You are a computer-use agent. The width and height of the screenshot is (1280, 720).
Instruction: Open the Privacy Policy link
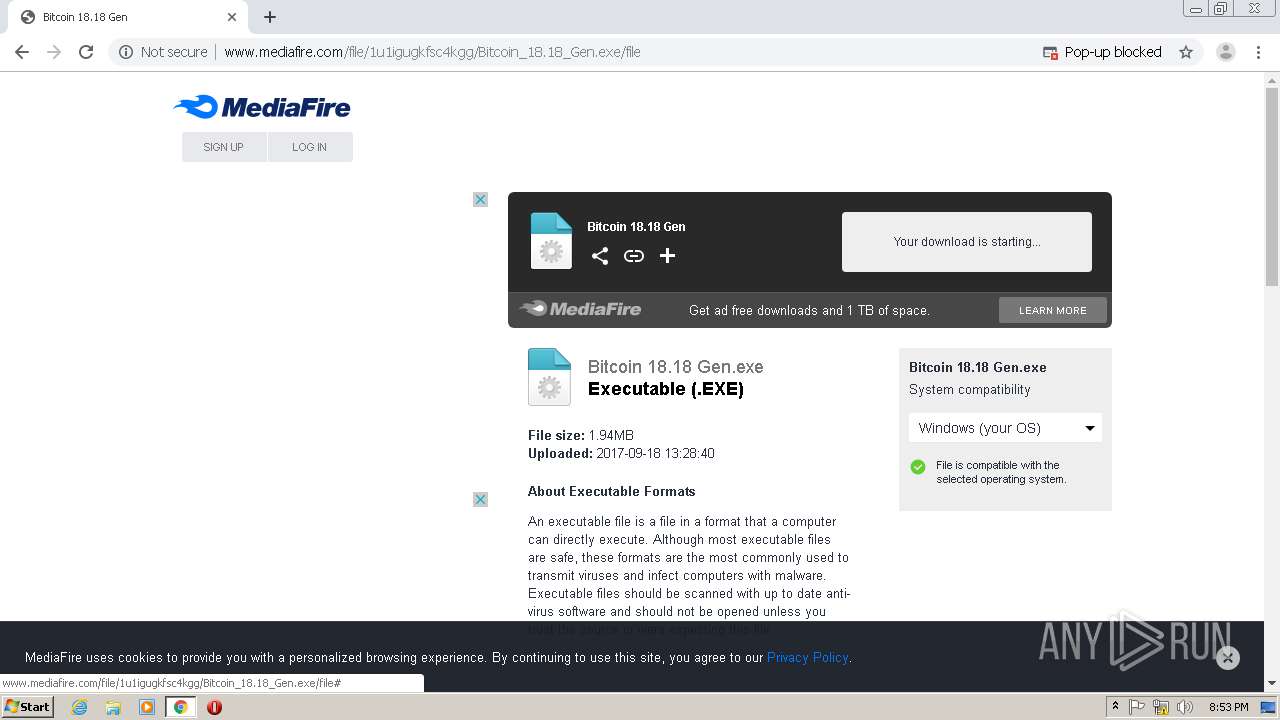pos(808,658)
